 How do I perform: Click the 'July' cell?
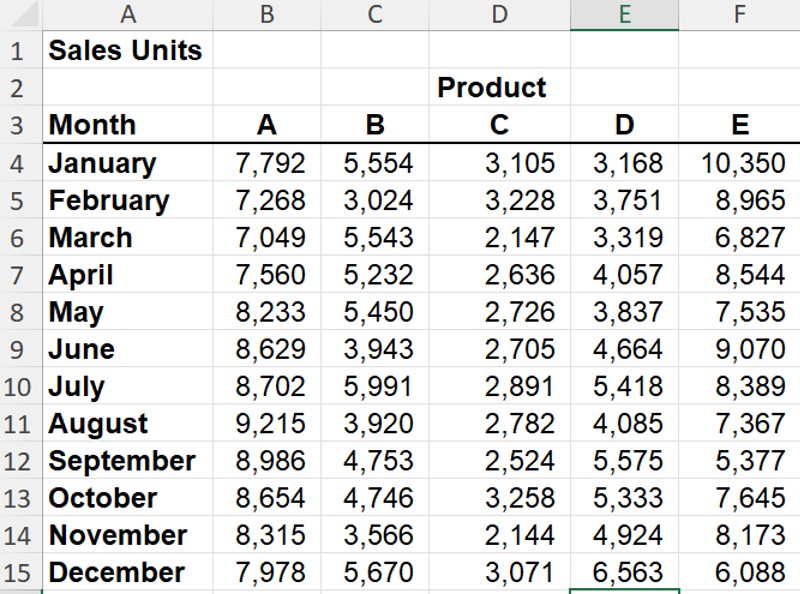tap(128, 386)
